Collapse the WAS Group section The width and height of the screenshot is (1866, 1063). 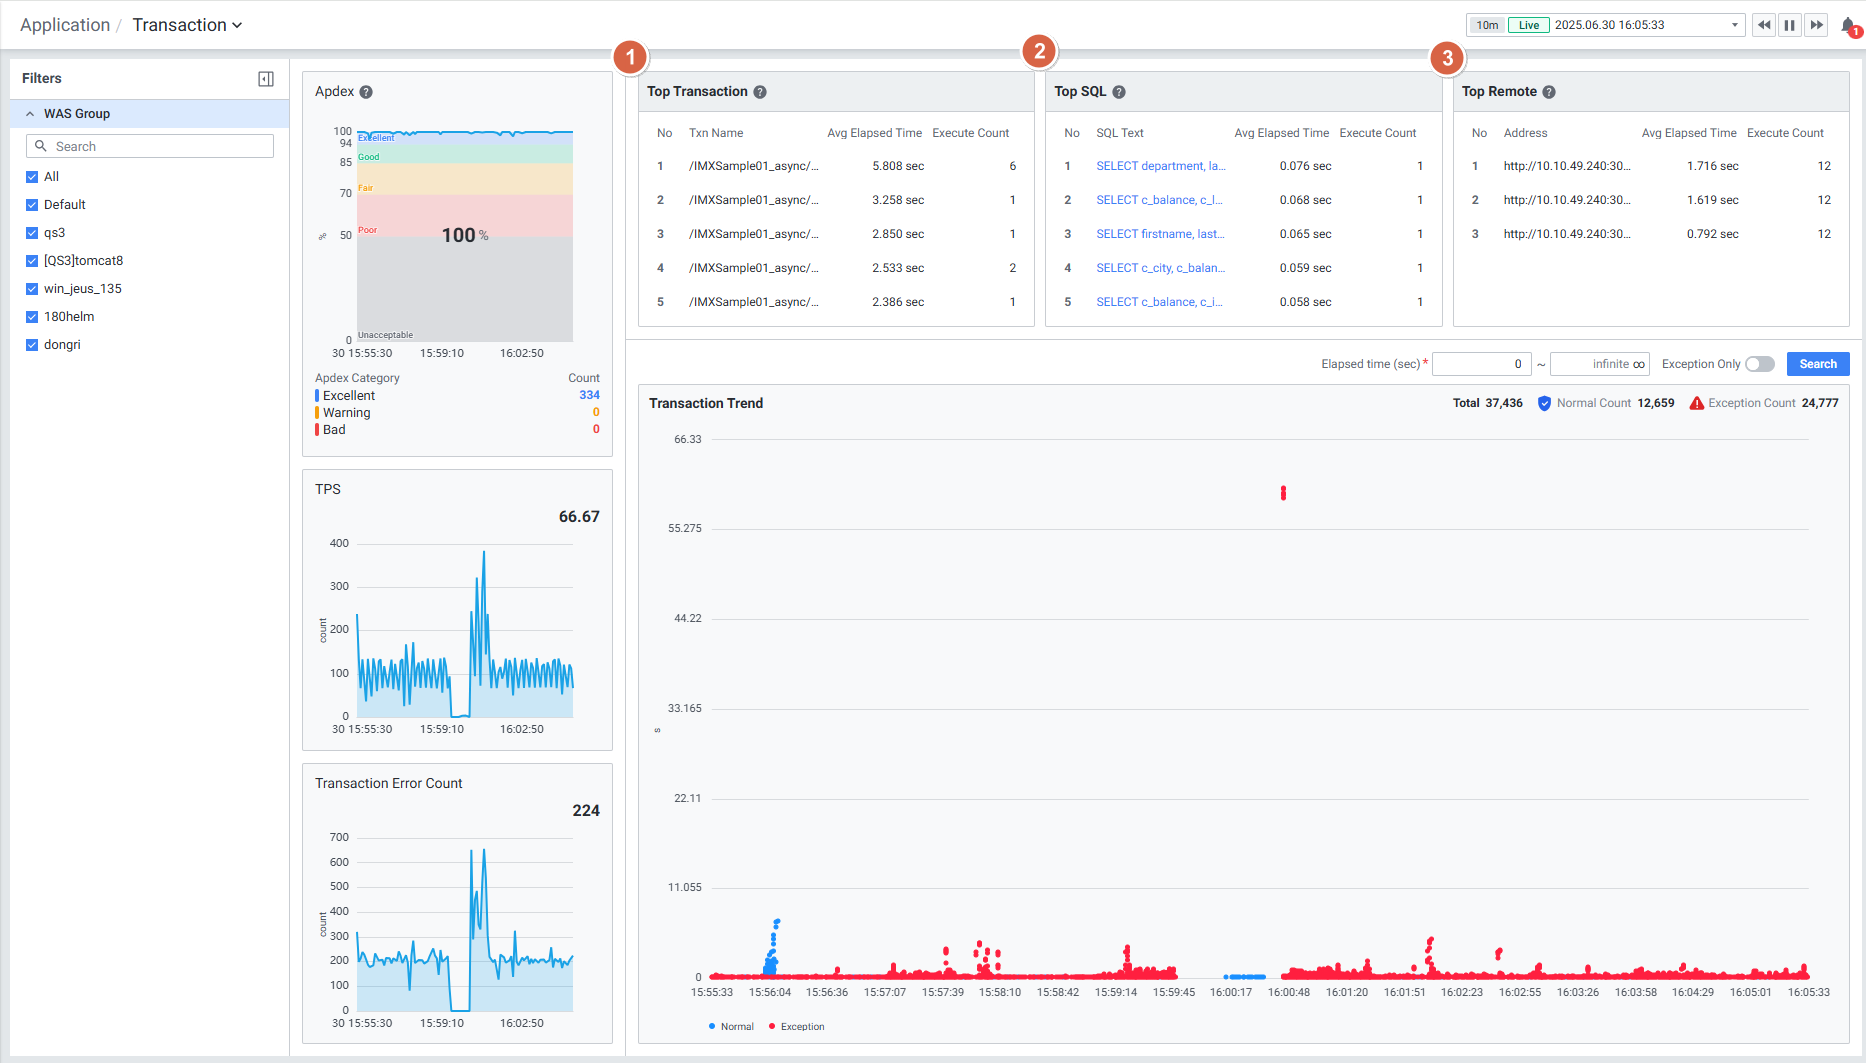[30, 114]
